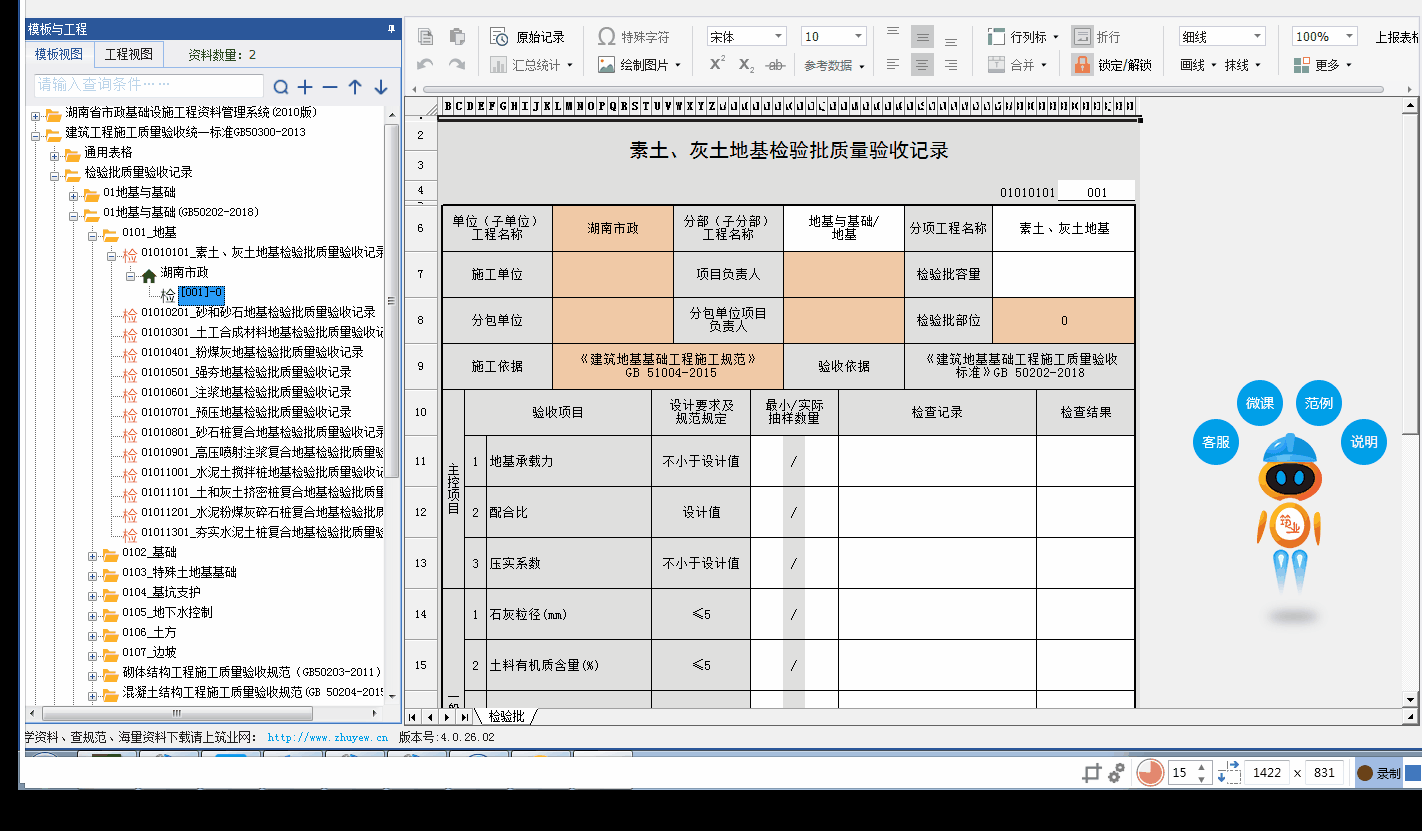This screenshot has width=1422, height=831.
Task: Toggle 折行 text wrapping
Action: tap(1096, 37)
